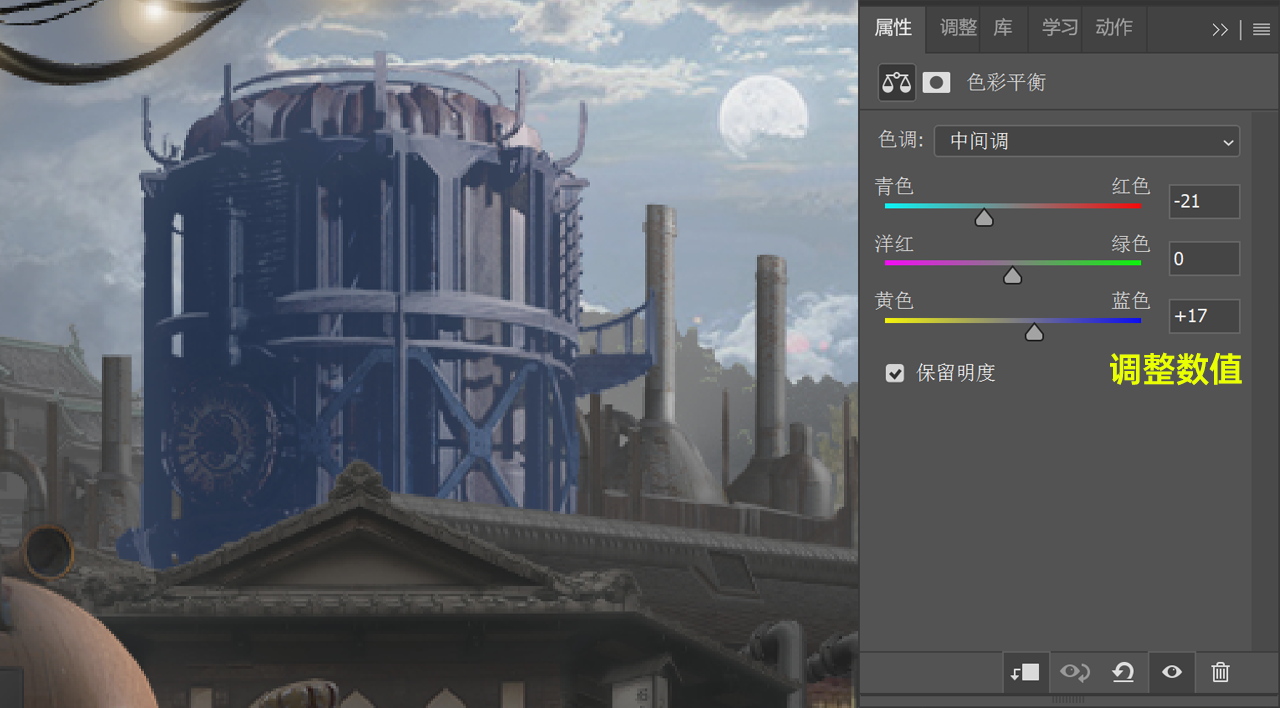Click the view previous state icon

point(1075,672)
